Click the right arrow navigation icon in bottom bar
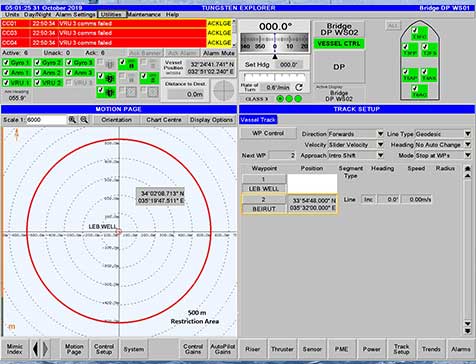This screenshot has width=476, height=364. 45,349
